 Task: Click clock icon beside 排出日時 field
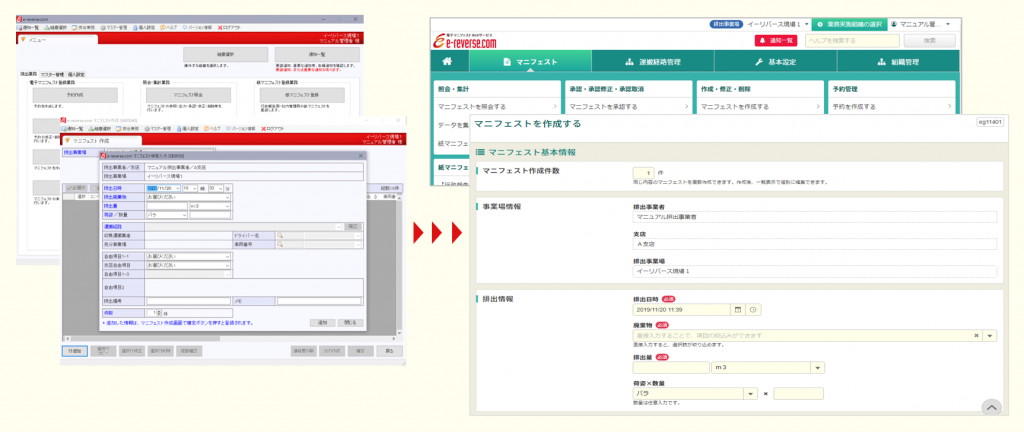coord(754,310)
